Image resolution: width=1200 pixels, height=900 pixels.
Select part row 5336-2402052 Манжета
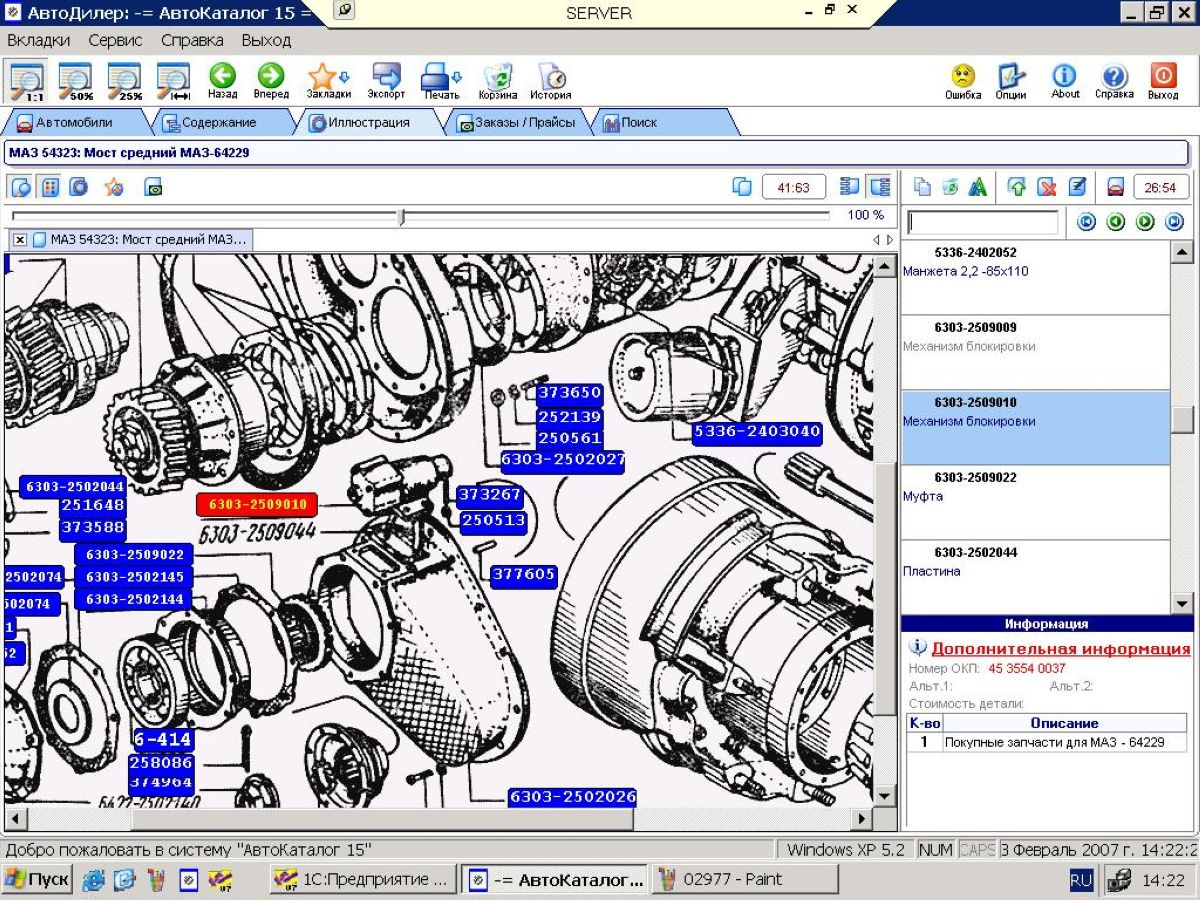(x=1035, y=278)
